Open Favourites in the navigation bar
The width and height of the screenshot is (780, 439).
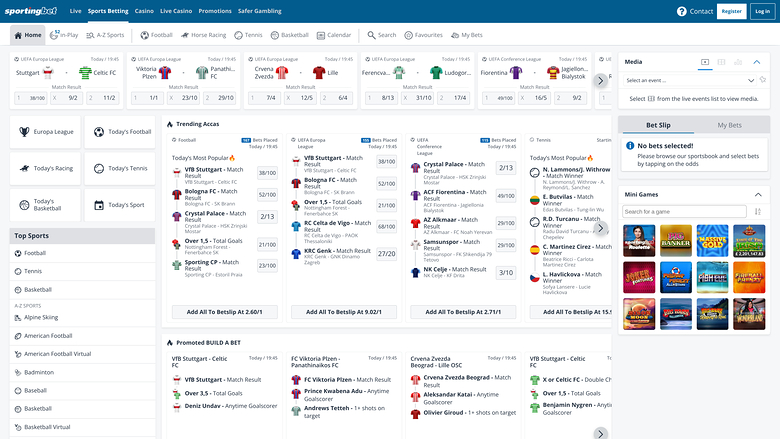point(424,35)
